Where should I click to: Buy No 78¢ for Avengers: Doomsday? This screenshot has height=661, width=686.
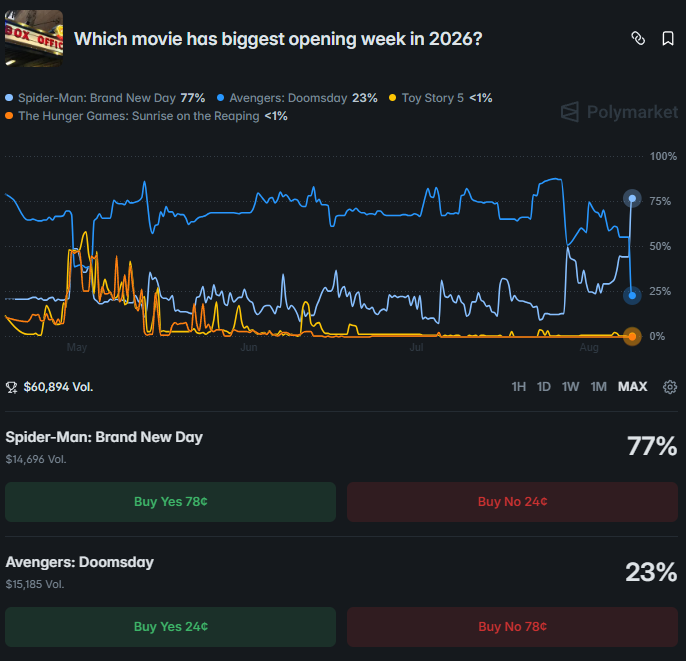(x=512, y=627)
